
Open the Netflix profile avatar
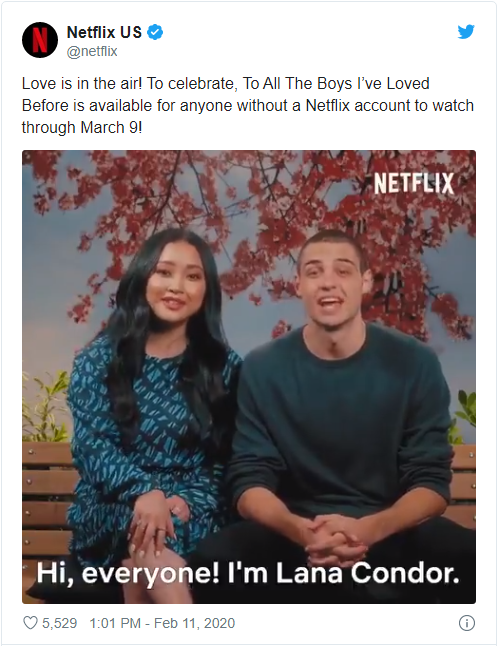40,40
